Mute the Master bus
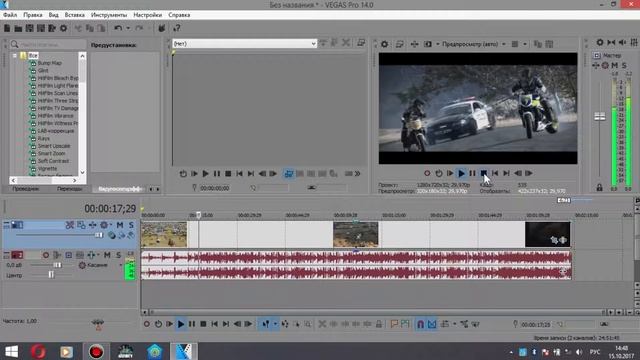Viewport: 640px width, 360px height. [615, 65]
